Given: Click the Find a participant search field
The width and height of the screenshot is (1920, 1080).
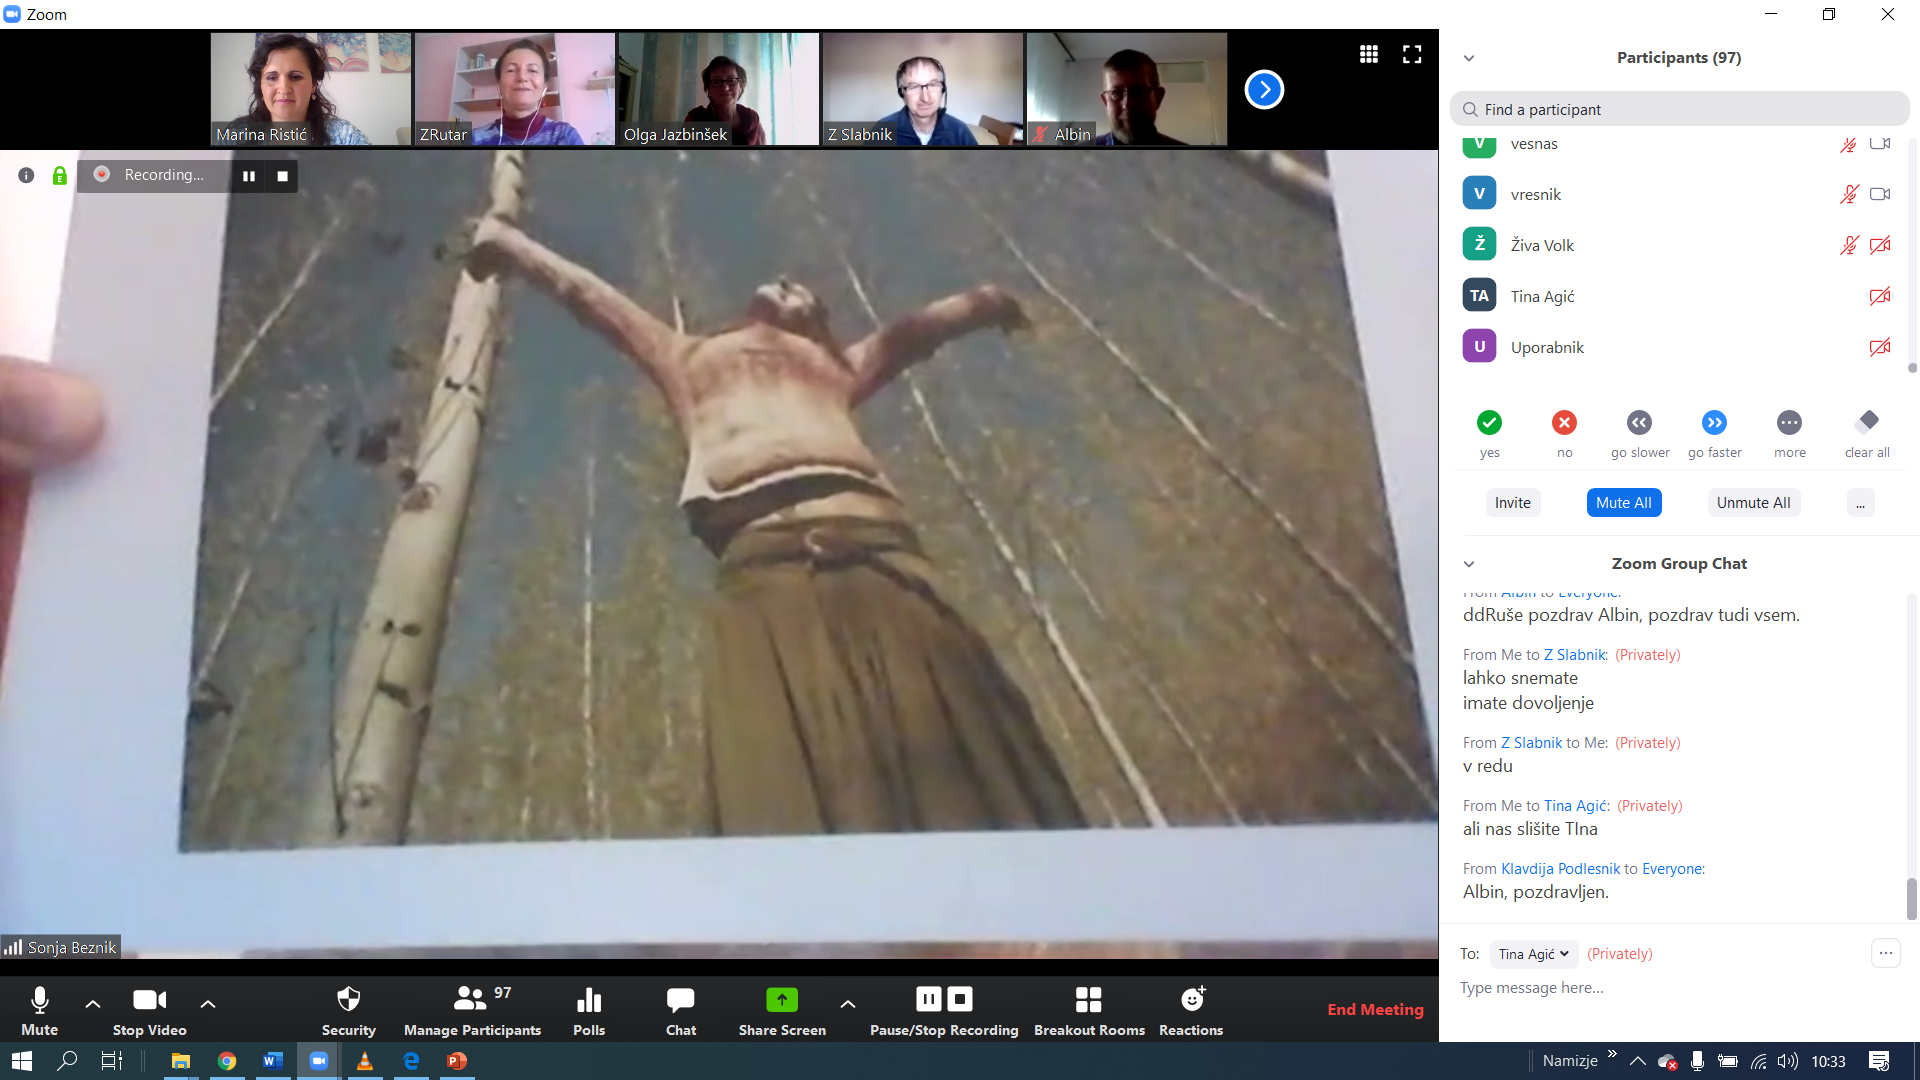Looking at the screenshot, I should point(1680,109).
